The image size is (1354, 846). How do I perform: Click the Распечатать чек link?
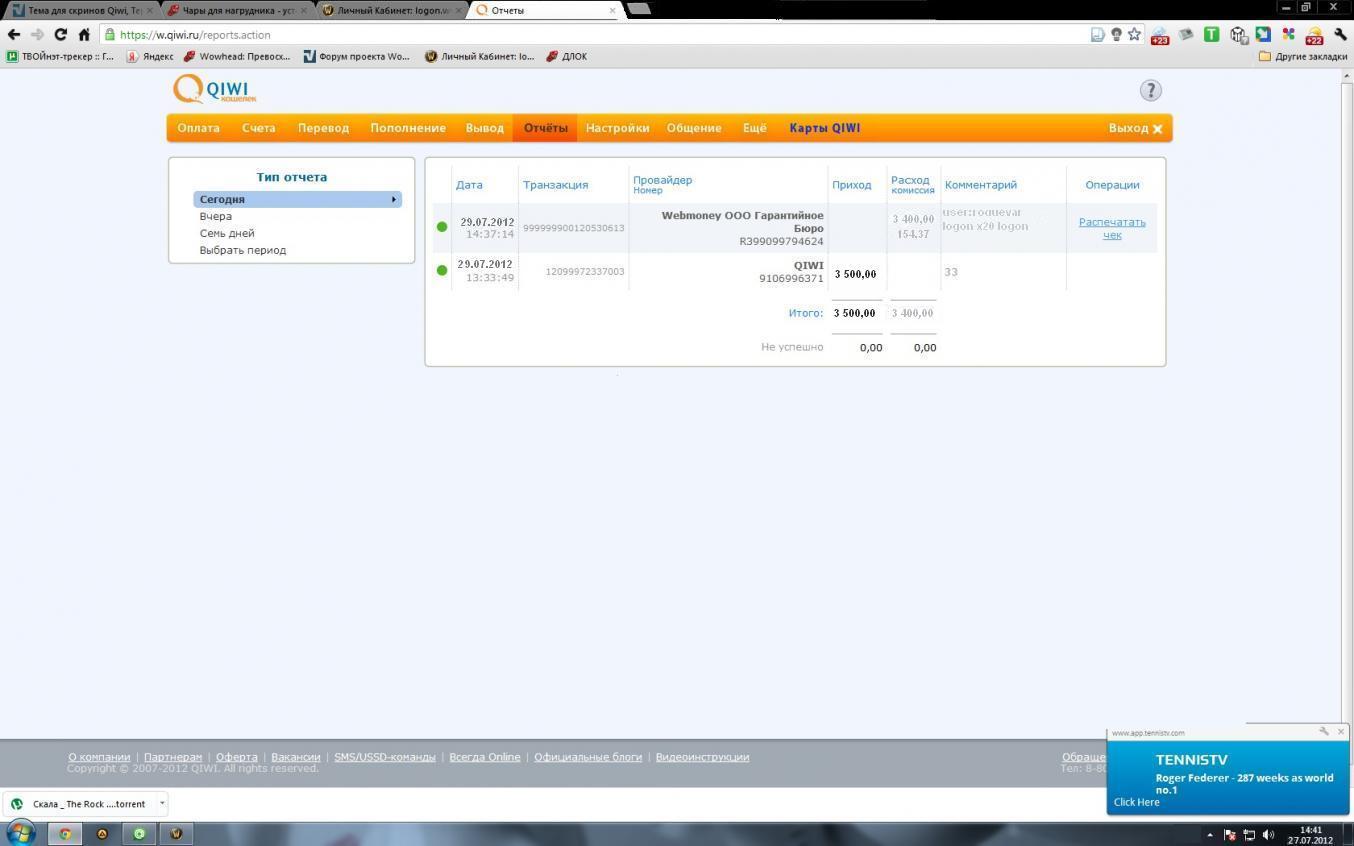[x=1111, y=228]
